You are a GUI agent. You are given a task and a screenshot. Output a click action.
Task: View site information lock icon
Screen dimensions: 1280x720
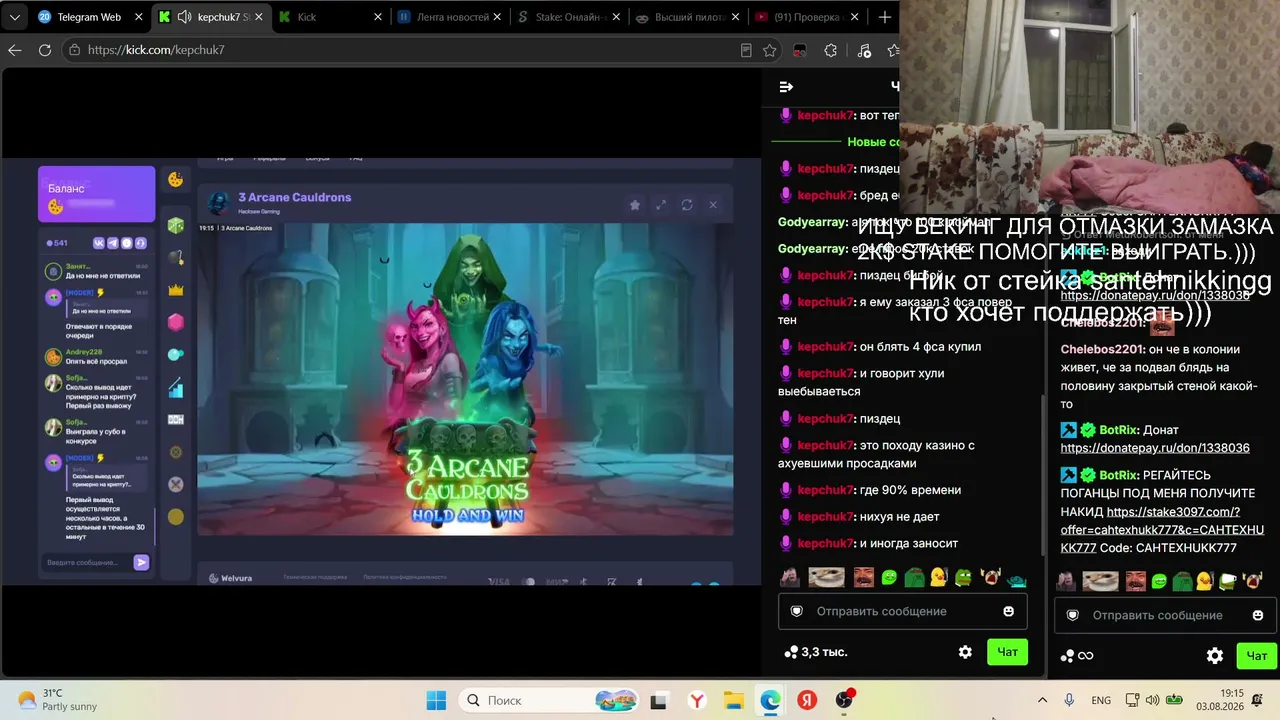pyautogui.click(x=74, y=50)
